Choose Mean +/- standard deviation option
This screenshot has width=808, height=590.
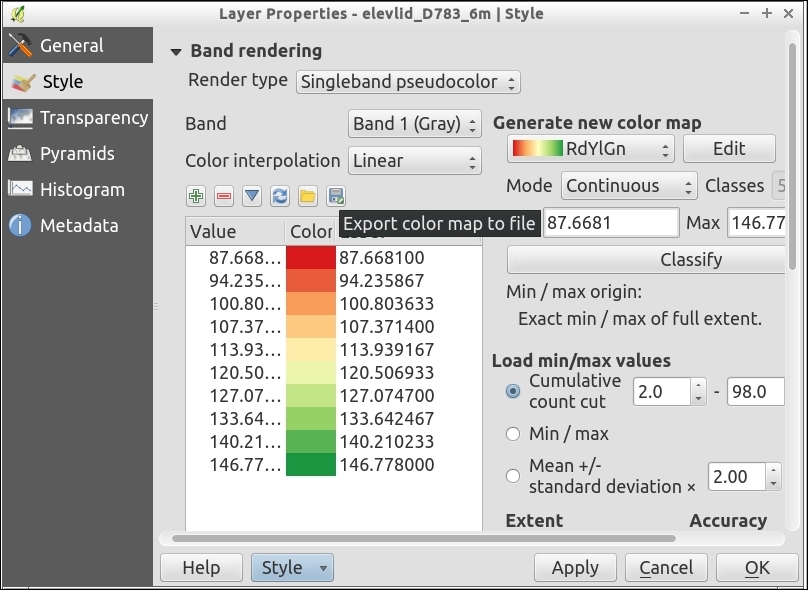[x=513, y=476]
